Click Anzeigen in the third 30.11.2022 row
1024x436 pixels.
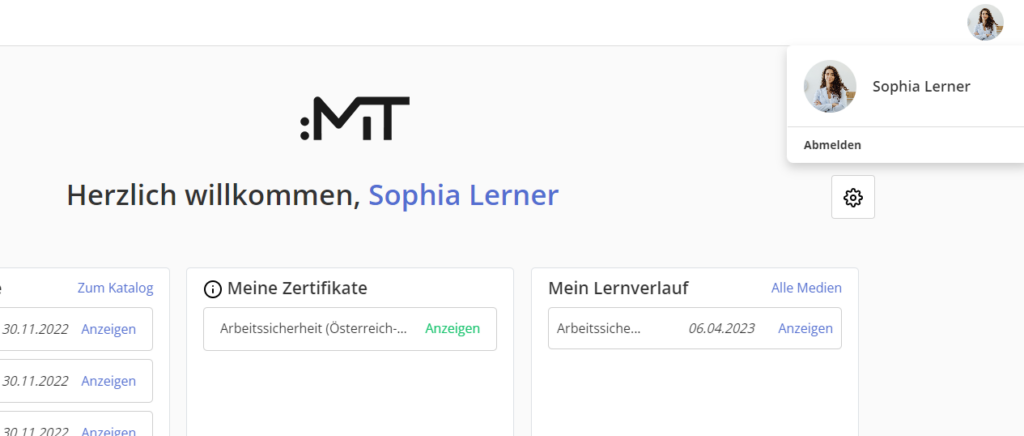108,431
